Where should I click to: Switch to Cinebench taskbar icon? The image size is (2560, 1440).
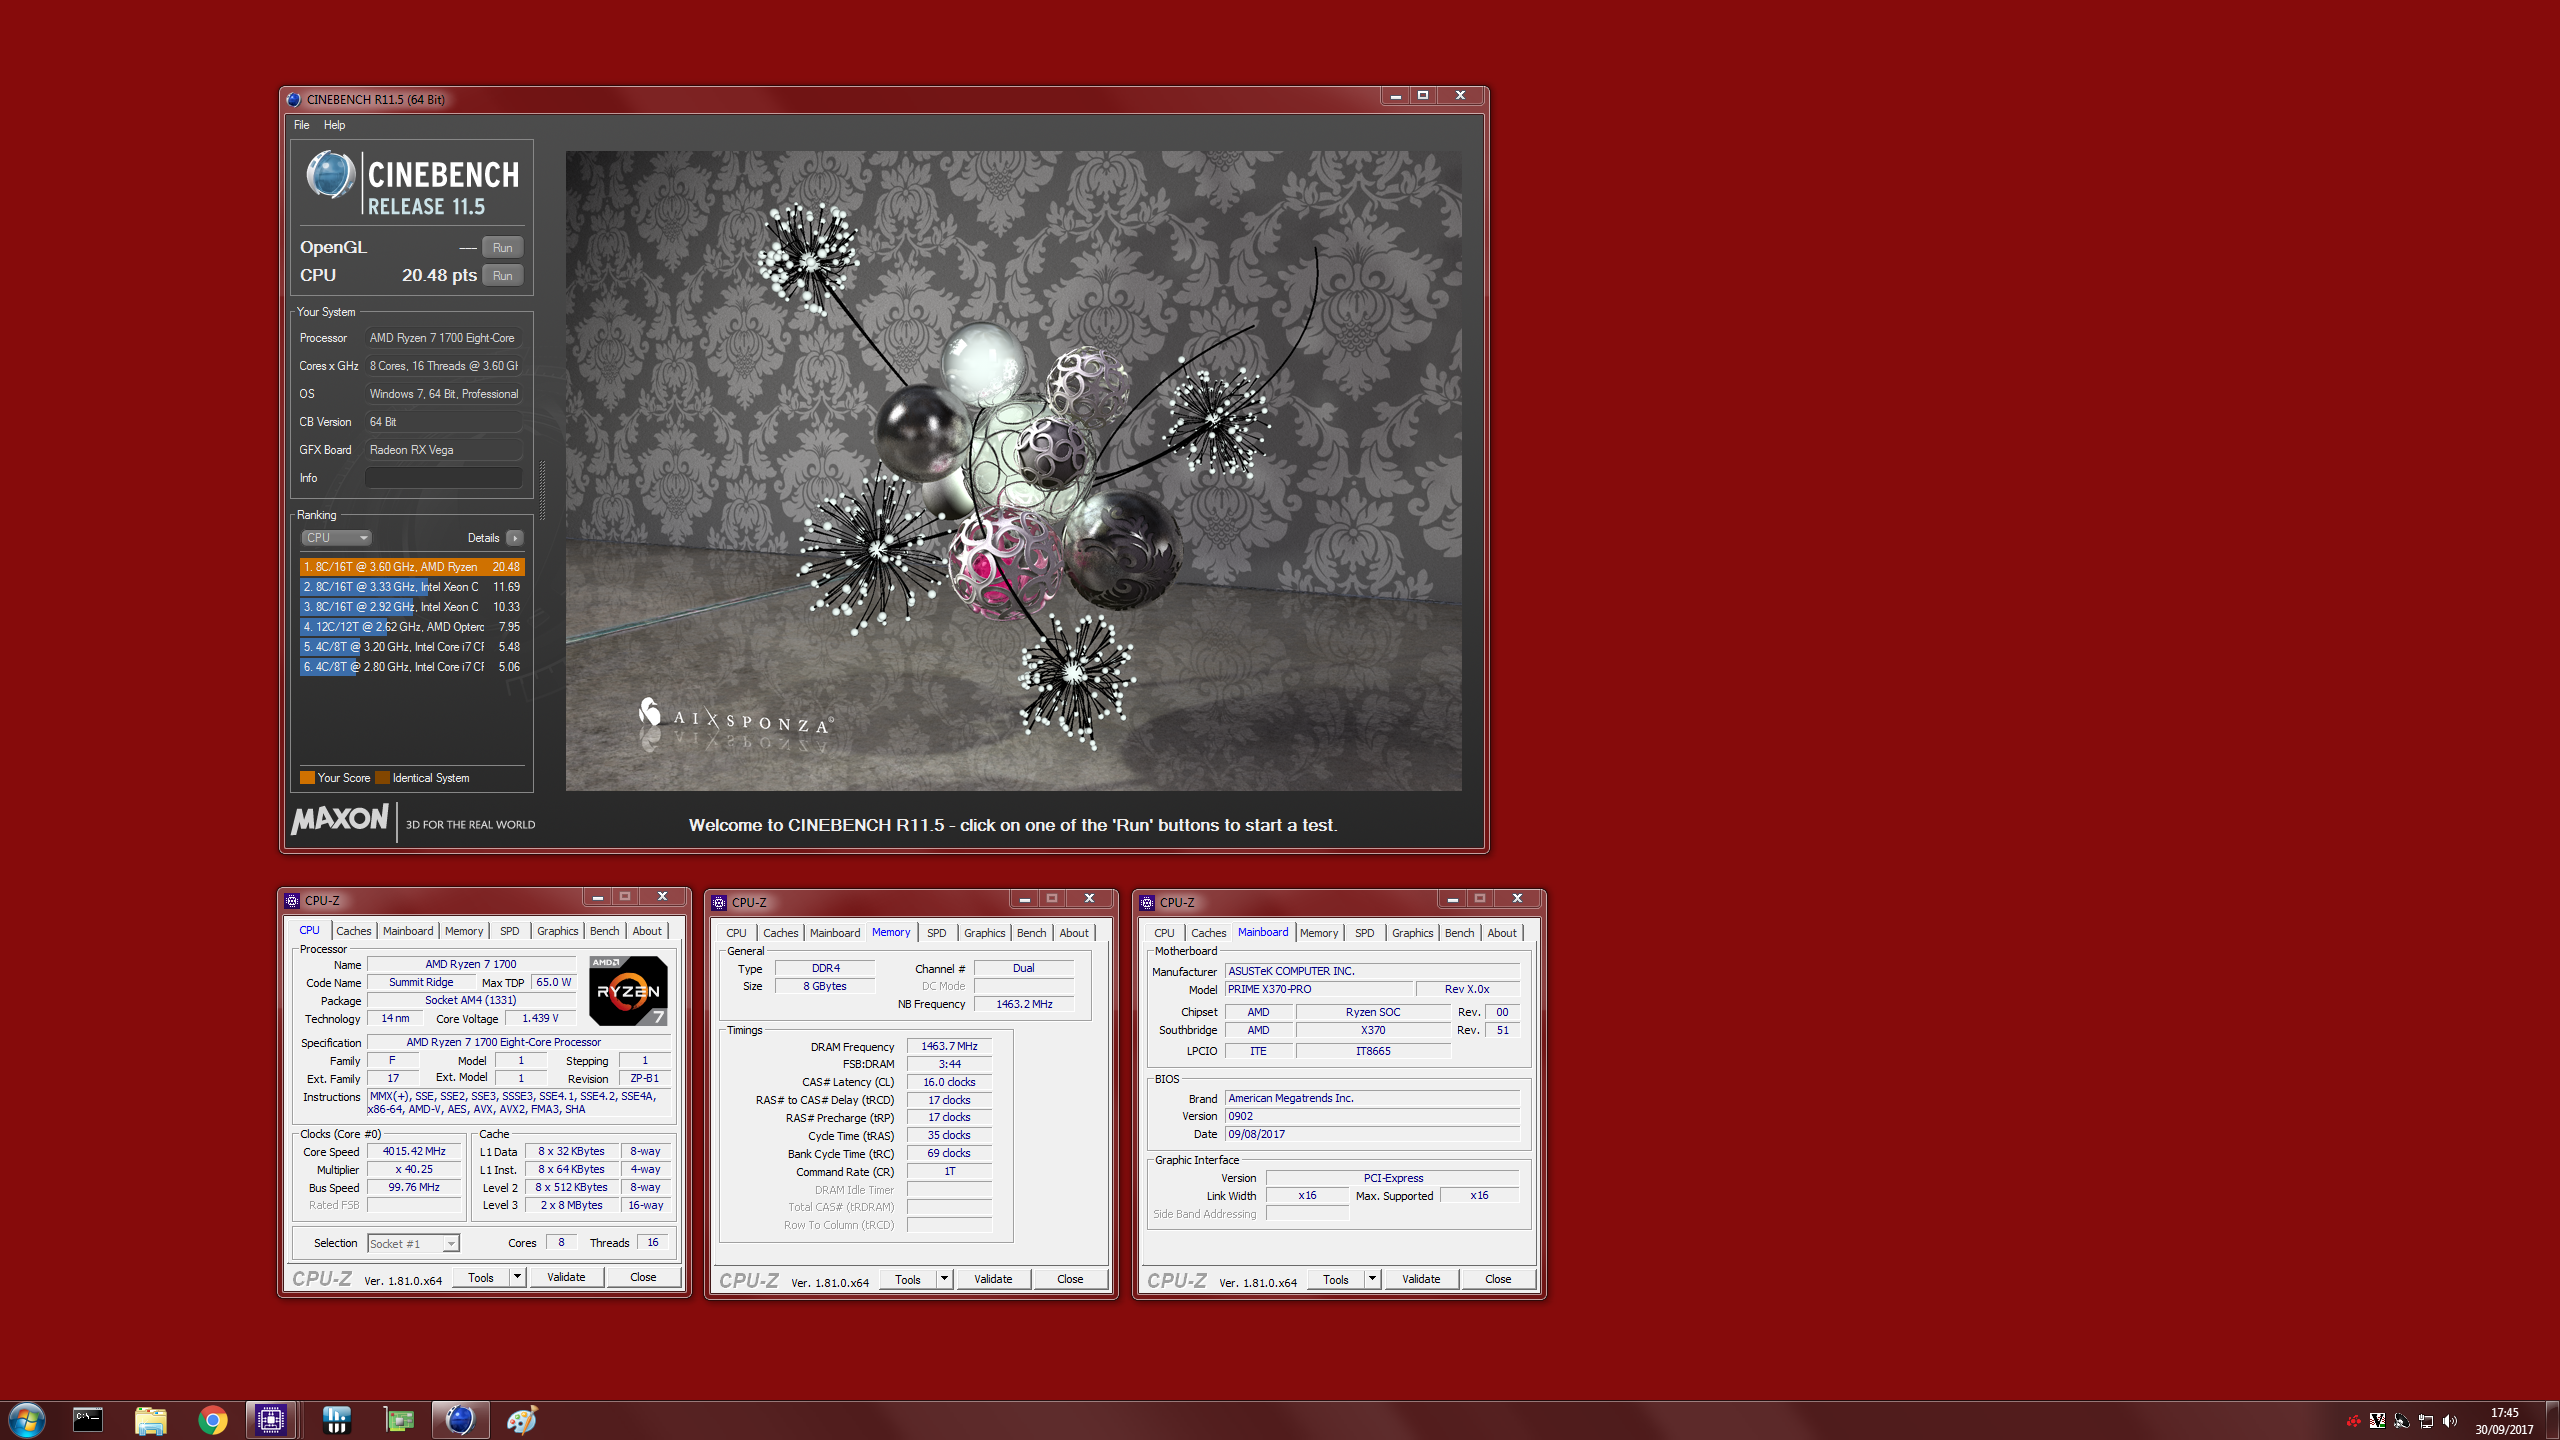point(460,1420)
